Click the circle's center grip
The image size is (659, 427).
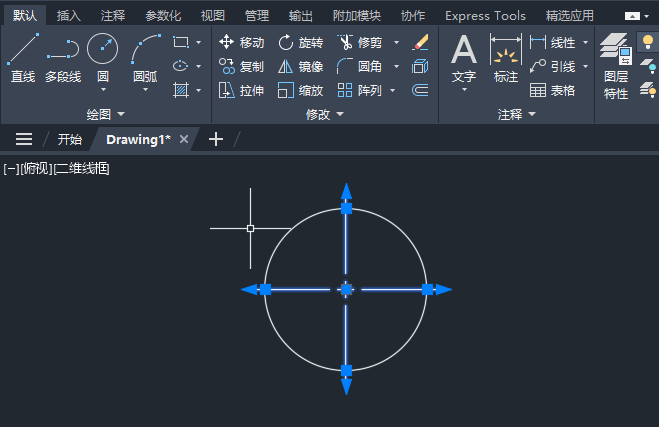[x=346, y=289]
